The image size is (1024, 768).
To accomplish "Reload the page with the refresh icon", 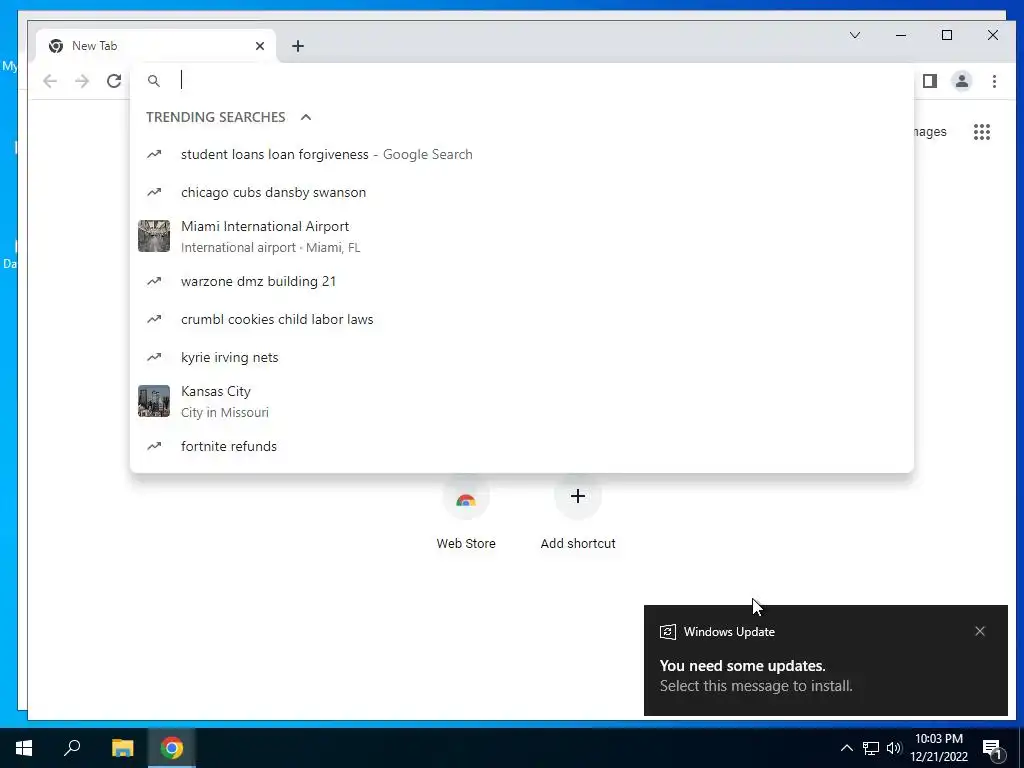I will click(114, 81).
